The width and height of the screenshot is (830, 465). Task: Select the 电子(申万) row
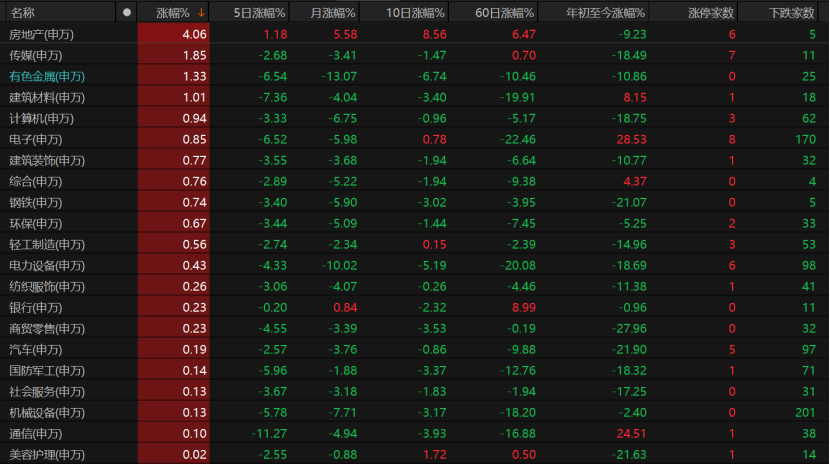[414, 140]
